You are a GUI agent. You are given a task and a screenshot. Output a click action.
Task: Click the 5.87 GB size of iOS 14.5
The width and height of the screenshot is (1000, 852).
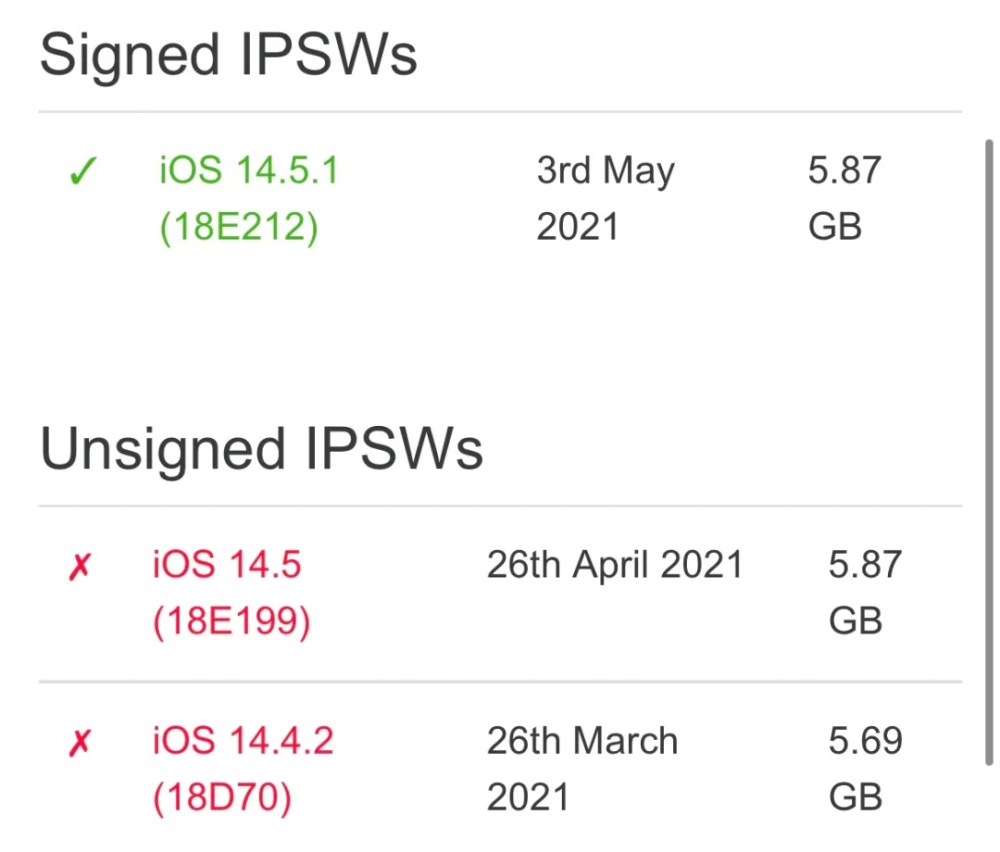[865, 592]
